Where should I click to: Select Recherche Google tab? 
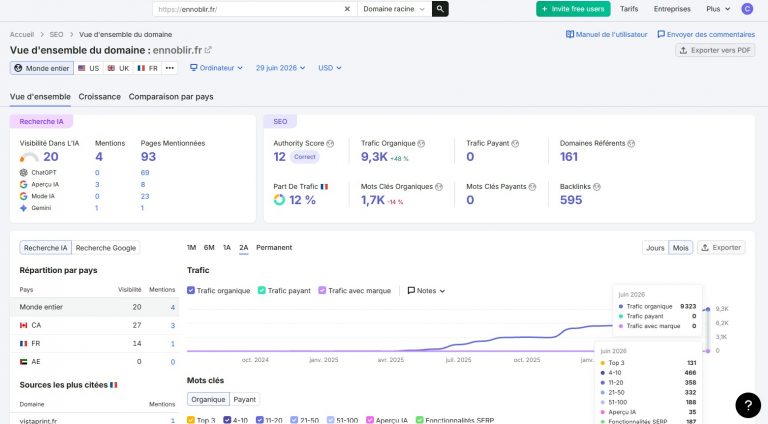106,248
